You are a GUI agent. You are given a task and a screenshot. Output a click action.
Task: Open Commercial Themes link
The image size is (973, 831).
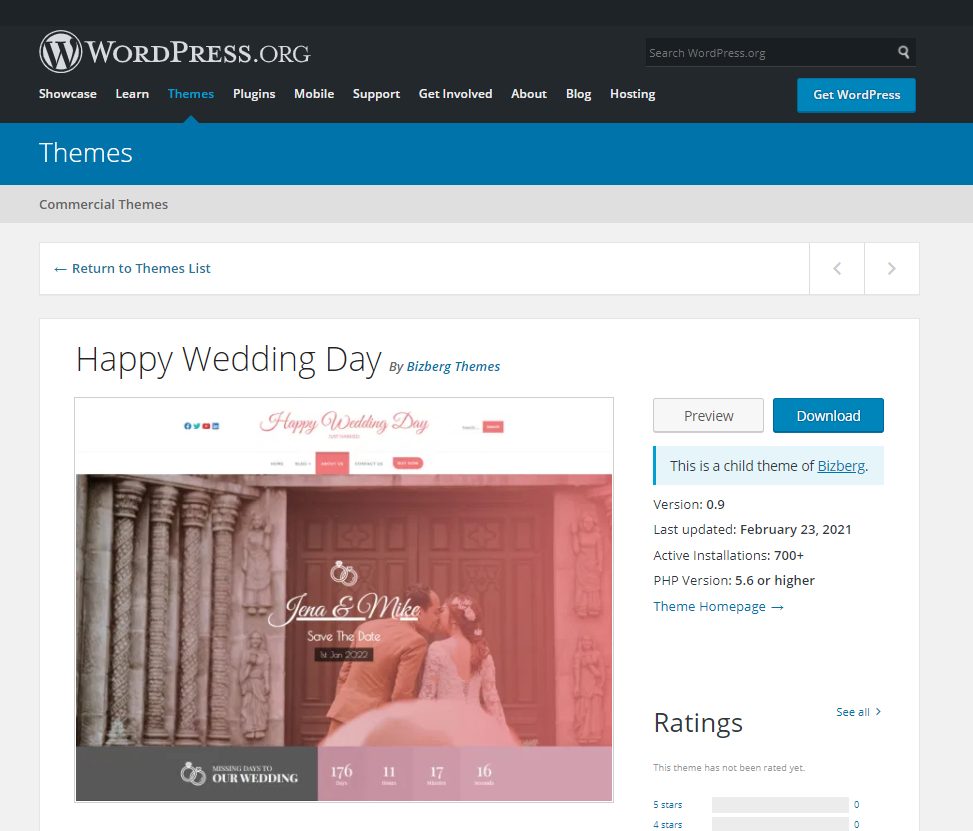point(104,204)
